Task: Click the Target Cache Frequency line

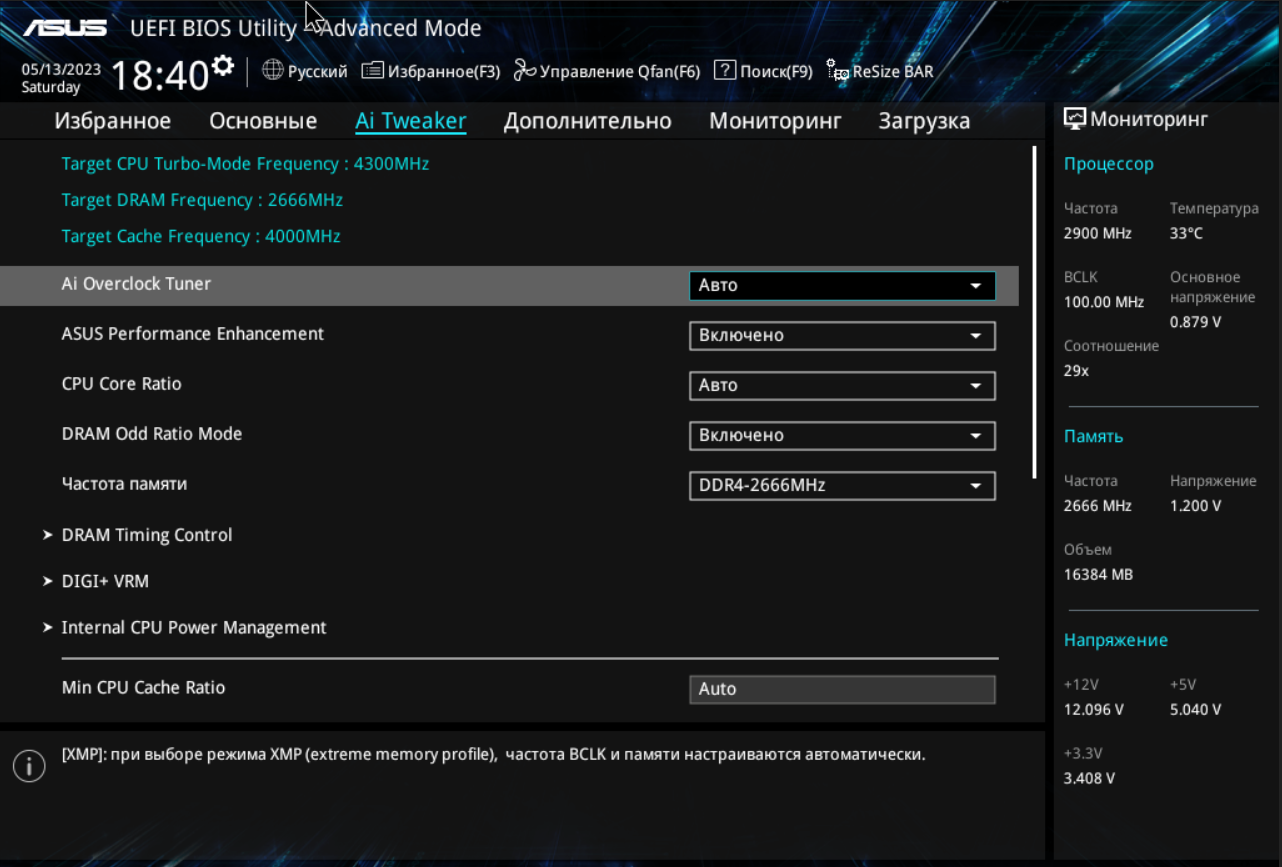Action: tap(201, 236)
